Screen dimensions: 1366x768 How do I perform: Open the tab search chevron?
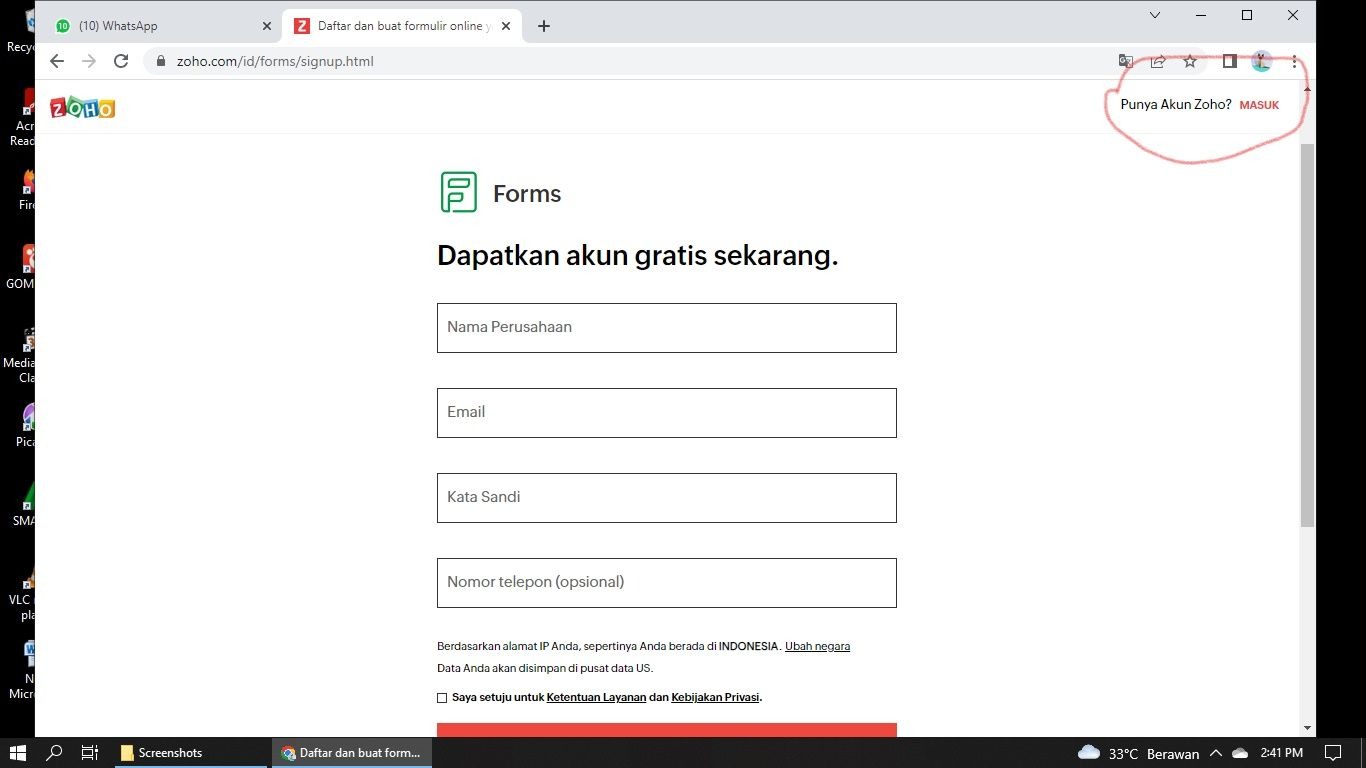point(1155,15)
